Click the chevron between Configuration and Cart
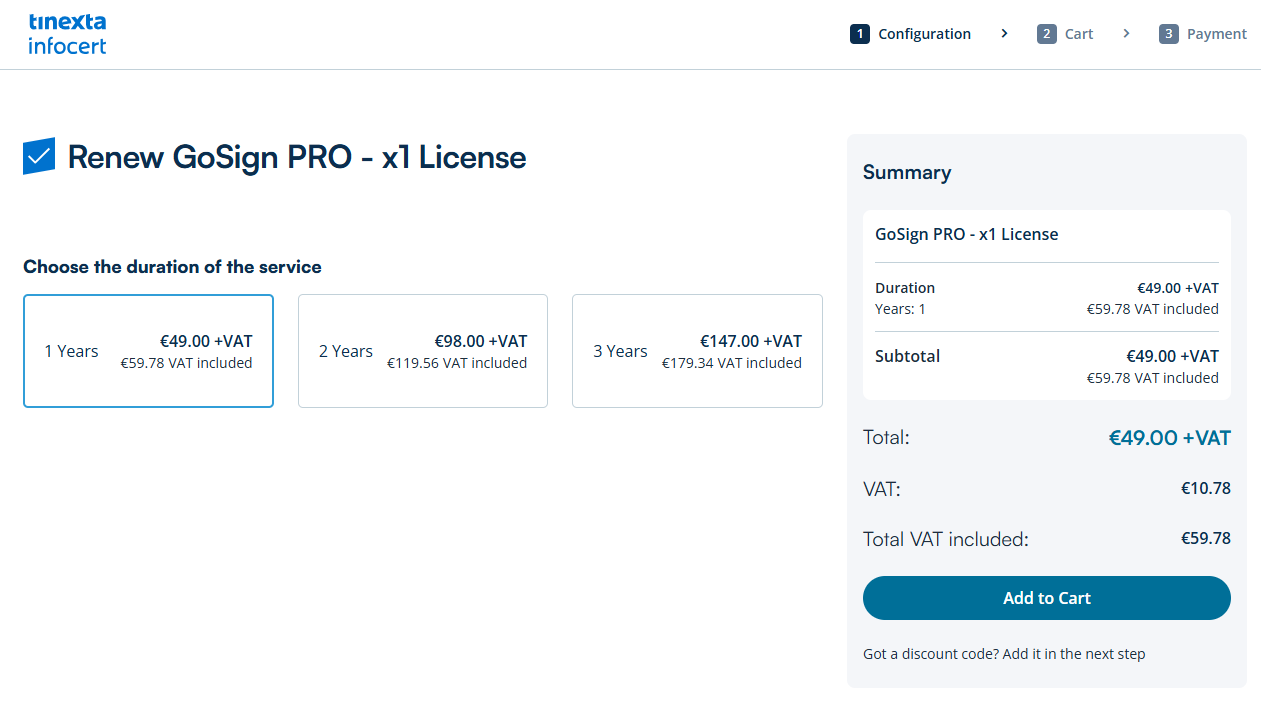The image size is (1261, 717). [1004, 34]
